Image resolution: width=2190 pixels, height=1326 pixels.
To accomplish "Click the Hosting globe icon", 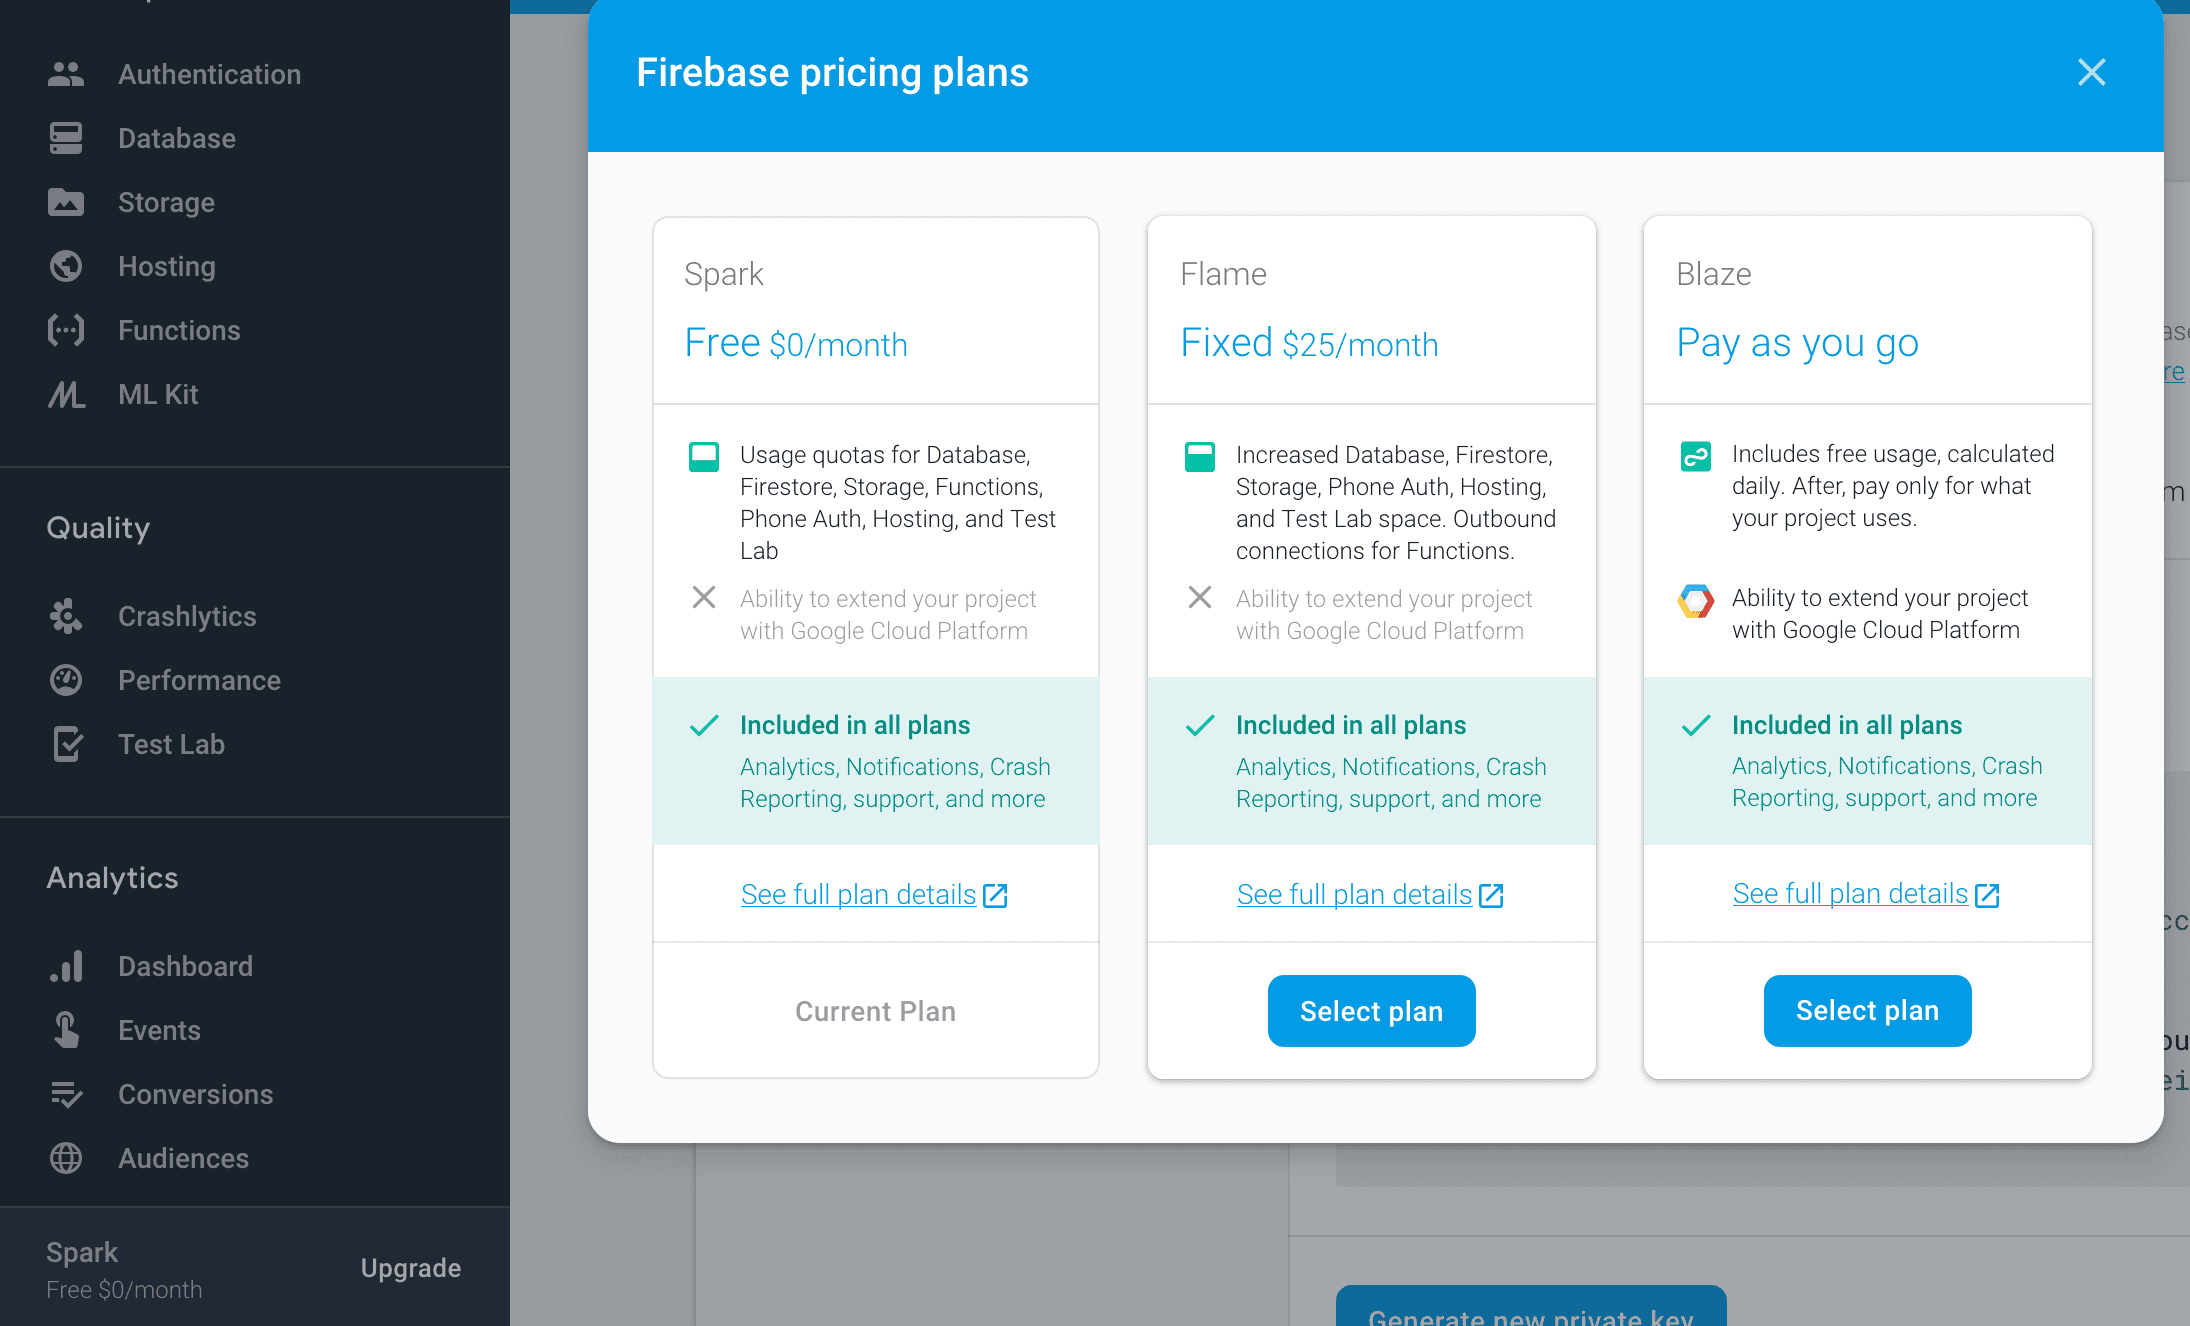I will tap(66, 266).
